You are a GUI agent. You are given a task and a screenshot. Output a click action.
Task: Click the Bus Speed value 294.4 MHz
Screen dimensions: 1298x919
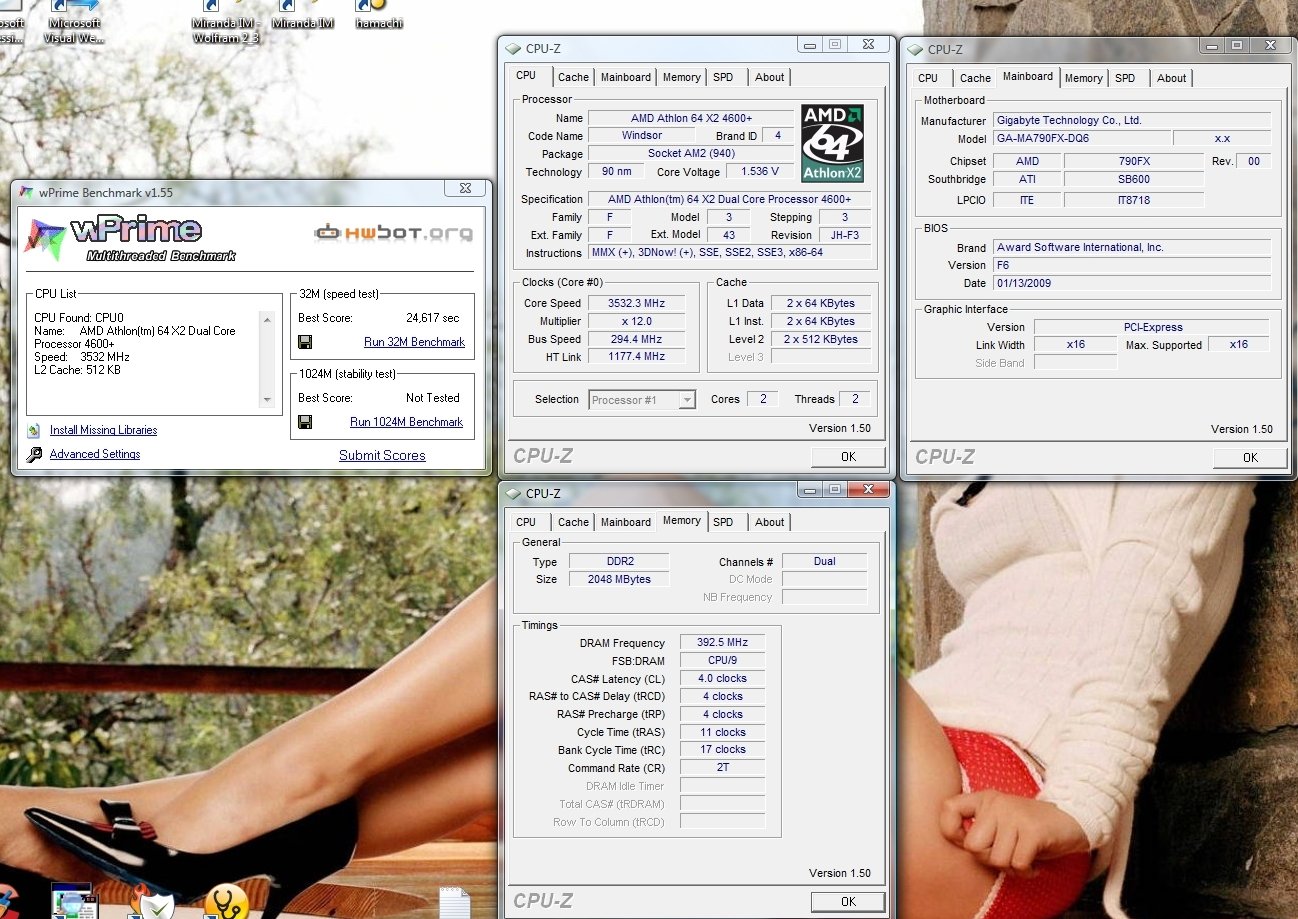point(636,339)
